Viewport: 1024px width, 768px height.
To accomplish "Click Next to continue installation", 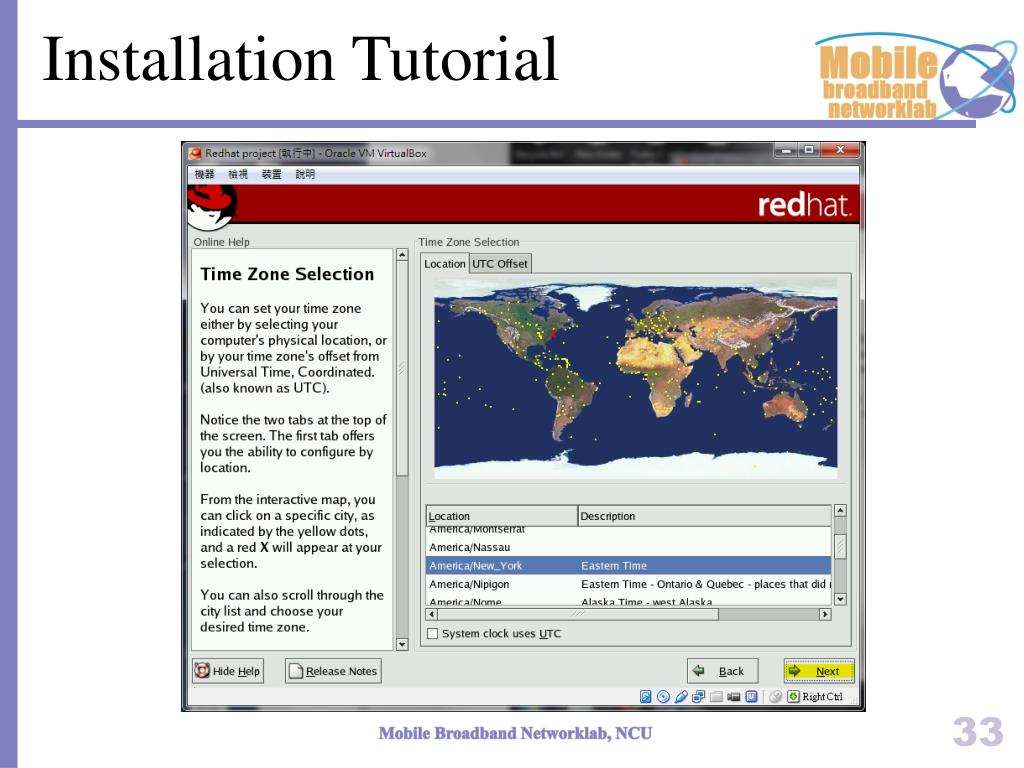I will pos(819,671).
